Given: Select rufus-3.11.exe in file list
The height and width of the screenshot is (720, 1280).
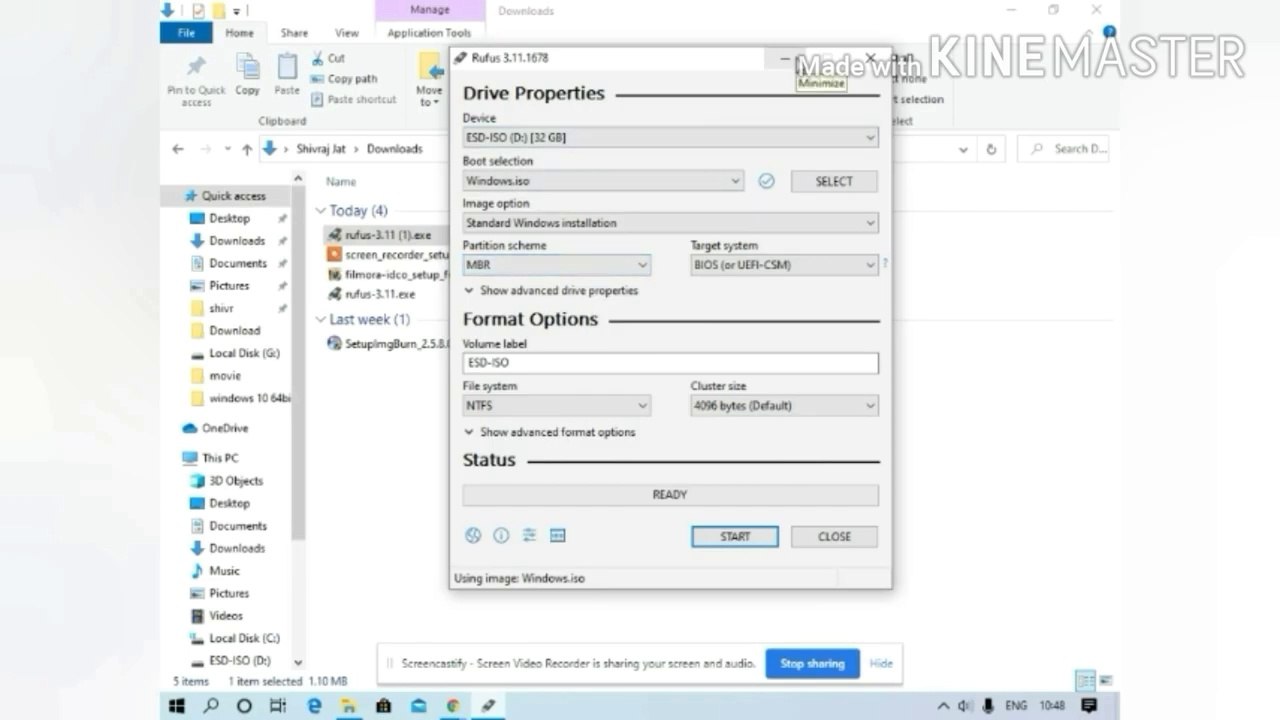Looking at the screenshot, I should click(372, 294).
